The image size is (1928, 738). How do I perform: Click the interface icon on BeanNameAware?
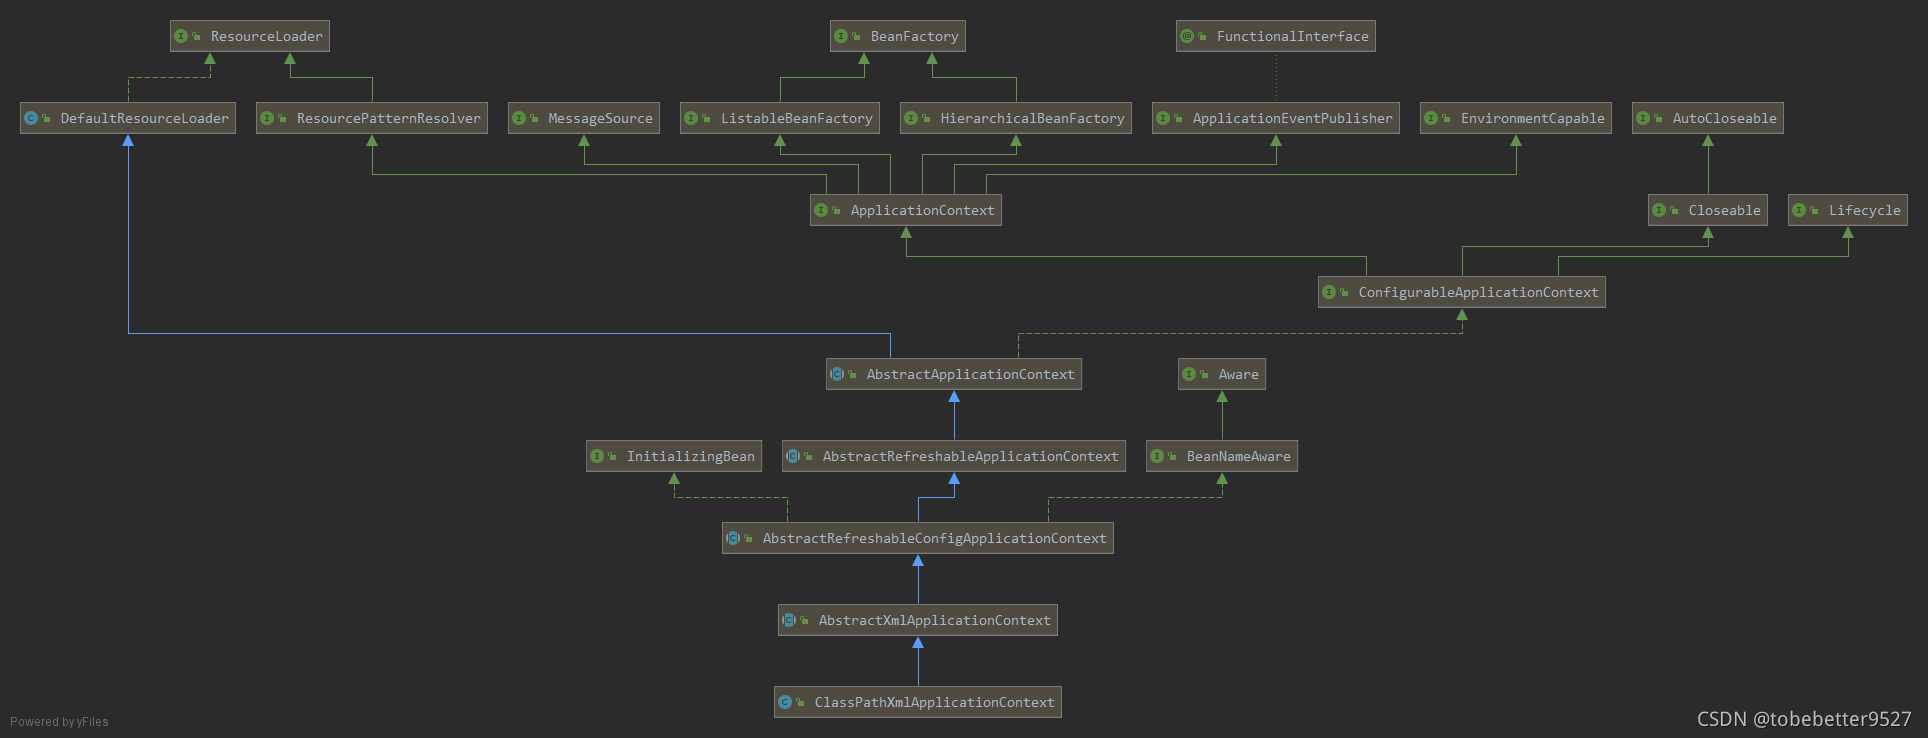(x=1157, y=456)
